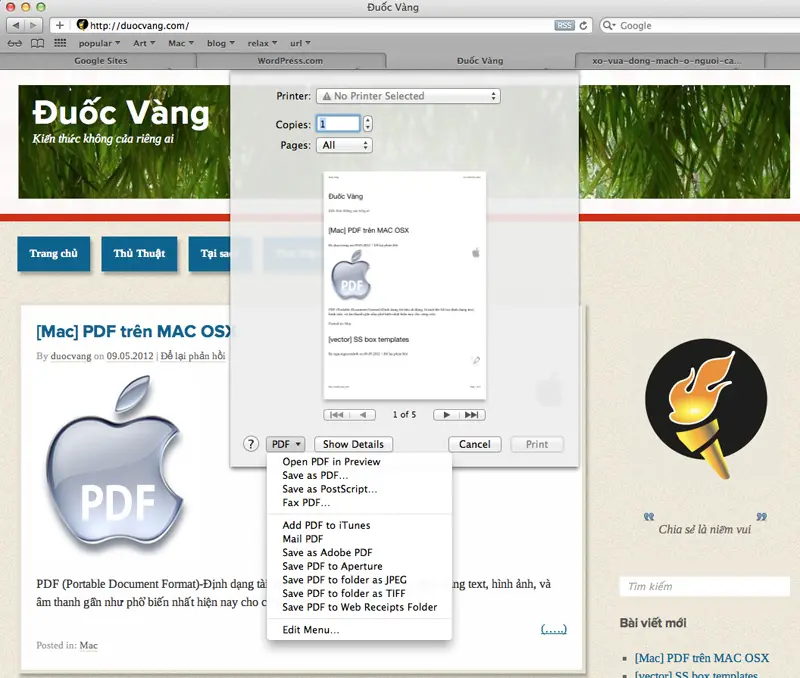800x678 pixels.
Task: Show bookmarks with the open book icon
Action: (37, 43)
